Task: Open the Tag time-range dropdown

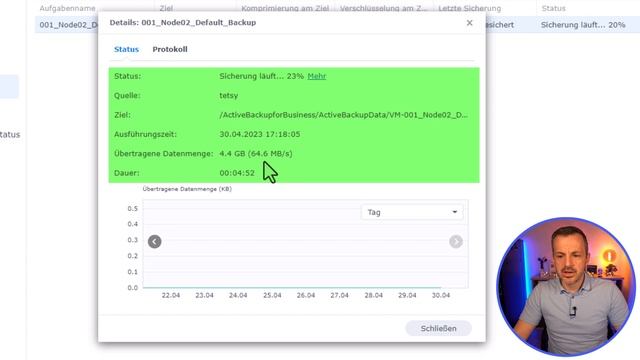Action: [x=412, y=212]
